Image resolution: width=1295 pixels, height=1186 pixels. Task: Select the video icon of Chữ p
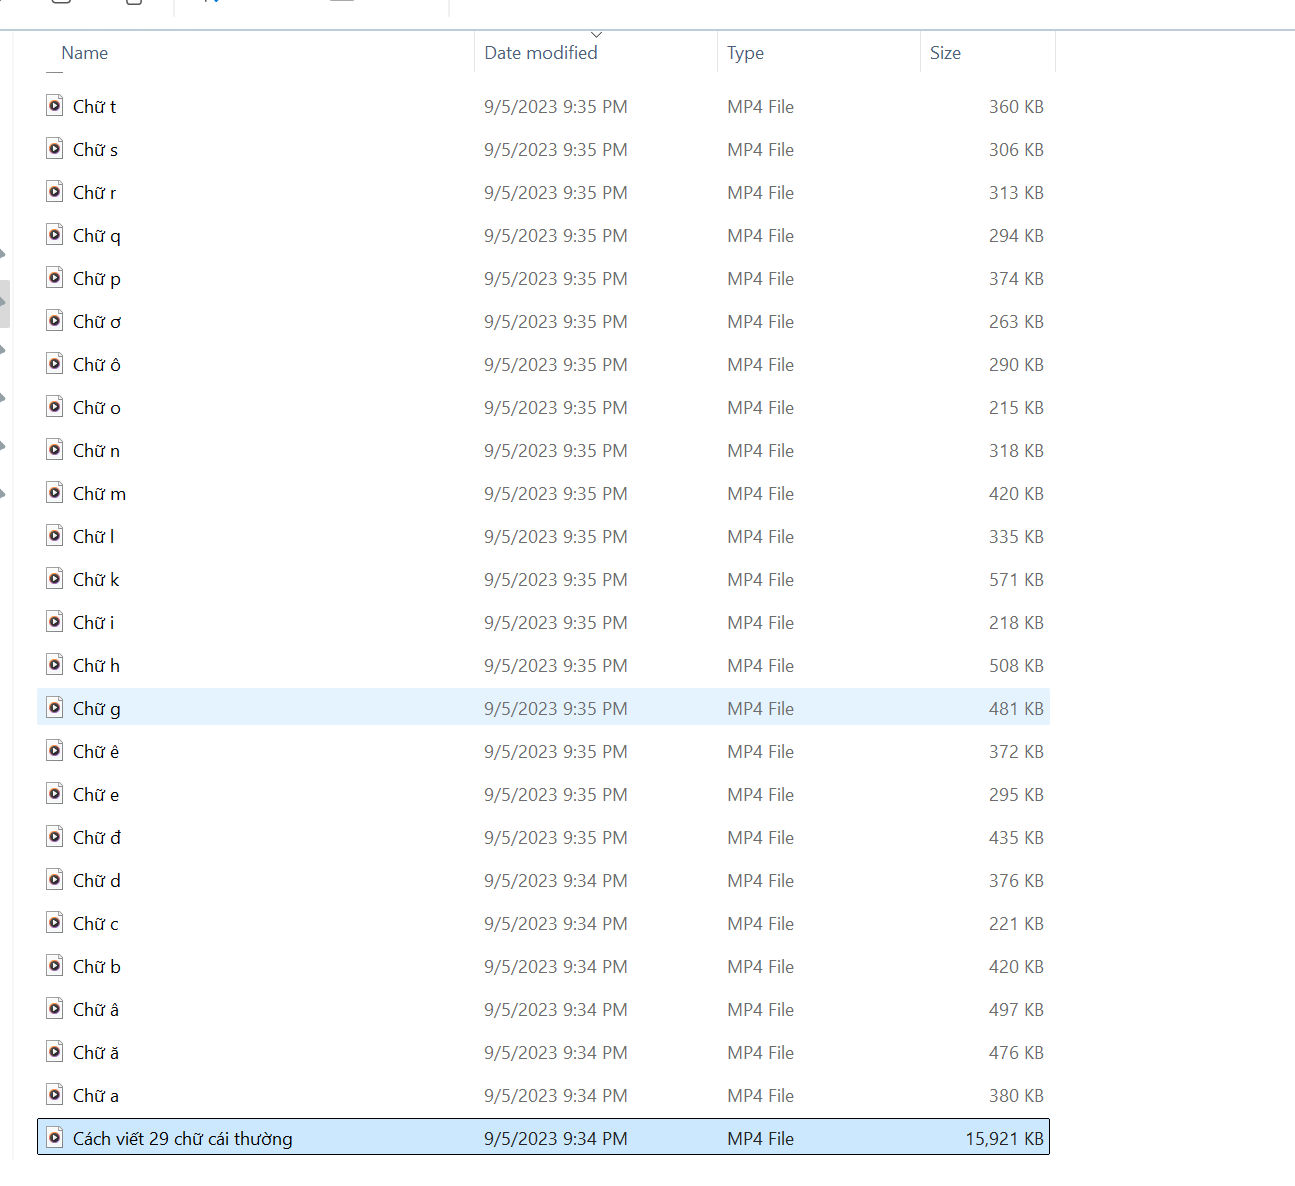coord(55,277)
